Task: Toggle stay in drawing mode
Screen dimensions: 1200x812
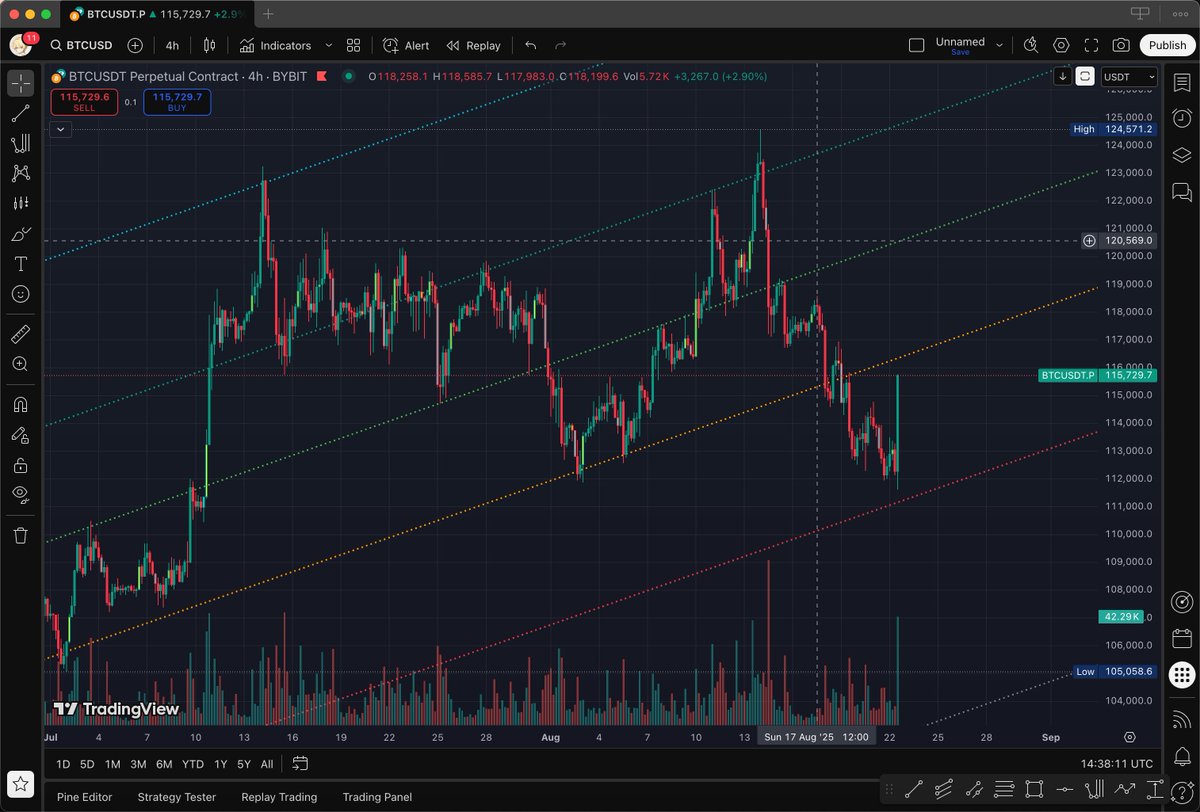Action: [20, 435]
